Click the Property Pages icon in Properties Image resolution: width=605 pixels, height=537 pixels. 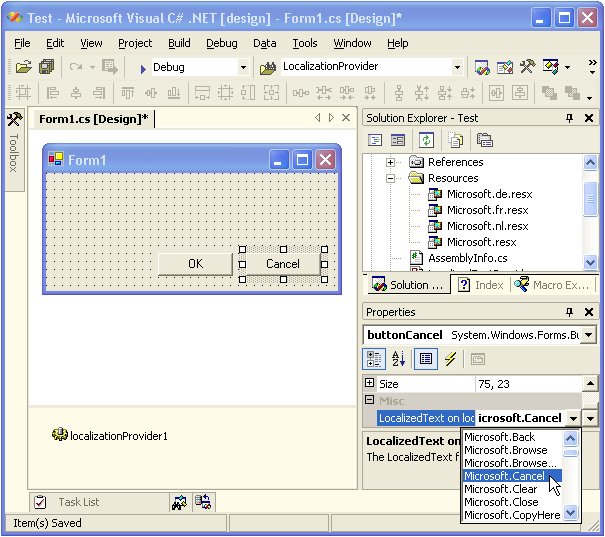pyautogui.click(x=478, y=359)
